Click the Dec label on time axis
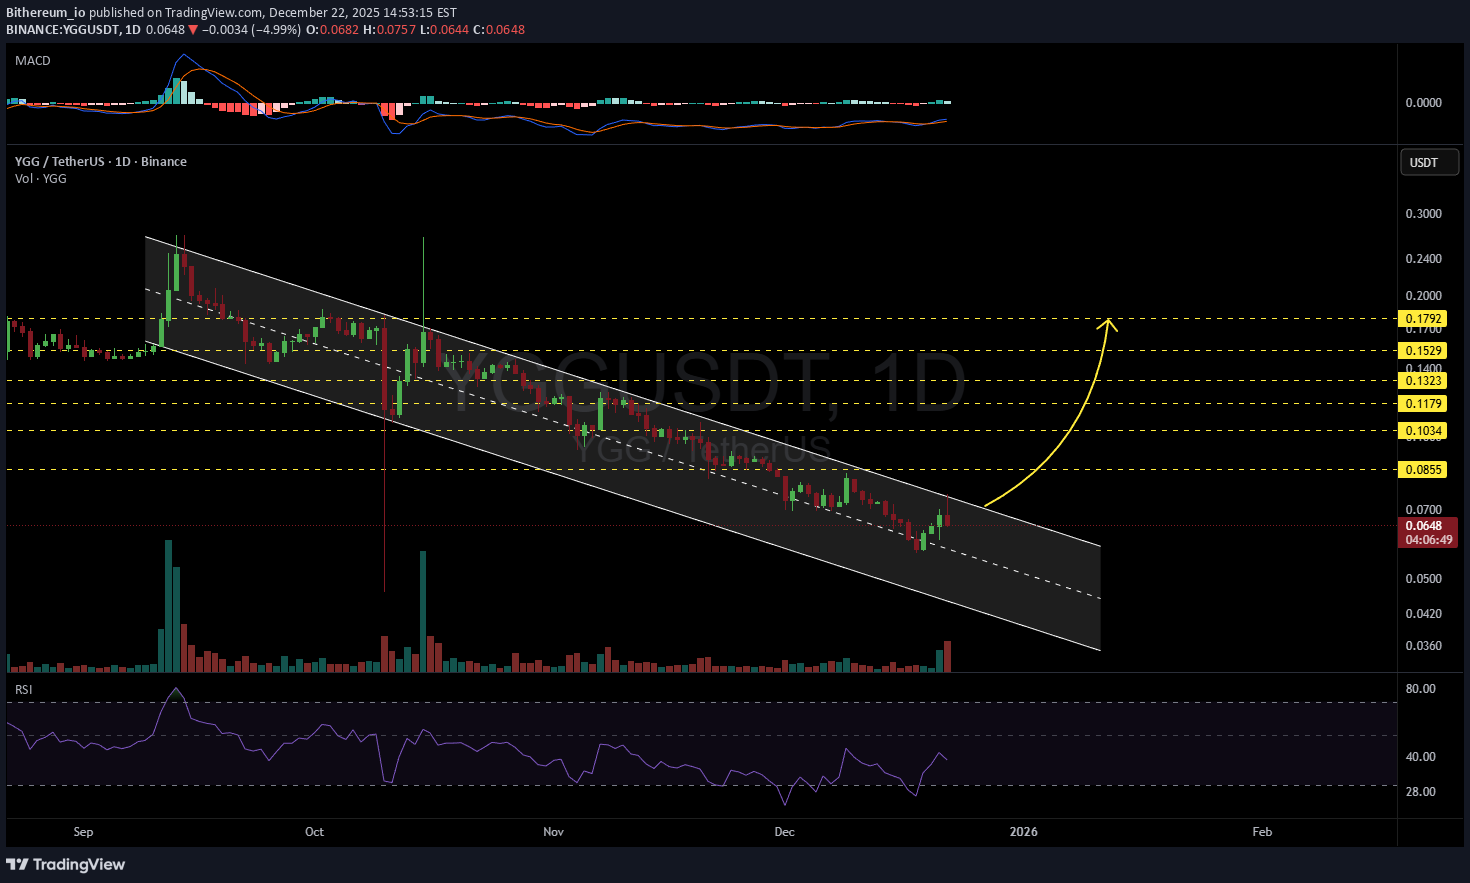This screenshot has width=1470, height=883. coord(784,832)
